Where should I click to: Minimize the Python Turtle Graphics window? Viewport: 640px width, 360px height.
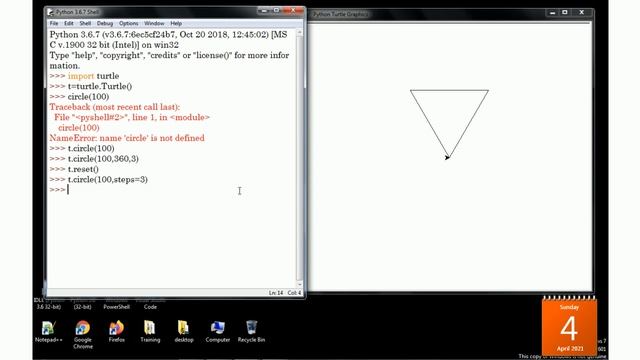point(552,13)
